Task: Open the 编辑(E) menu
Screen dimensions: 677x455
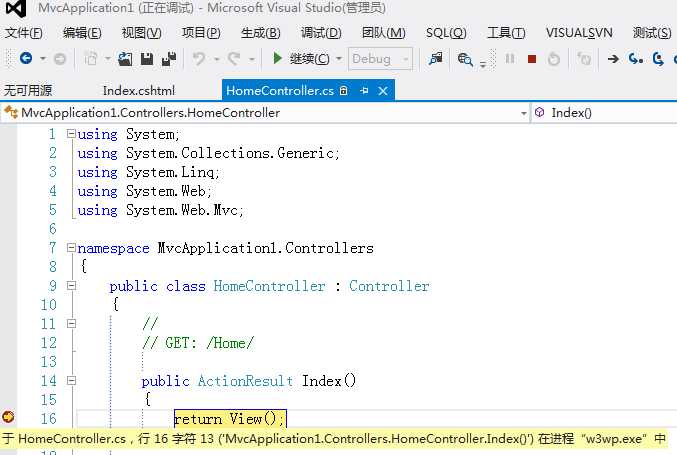Action: [82, 33]
